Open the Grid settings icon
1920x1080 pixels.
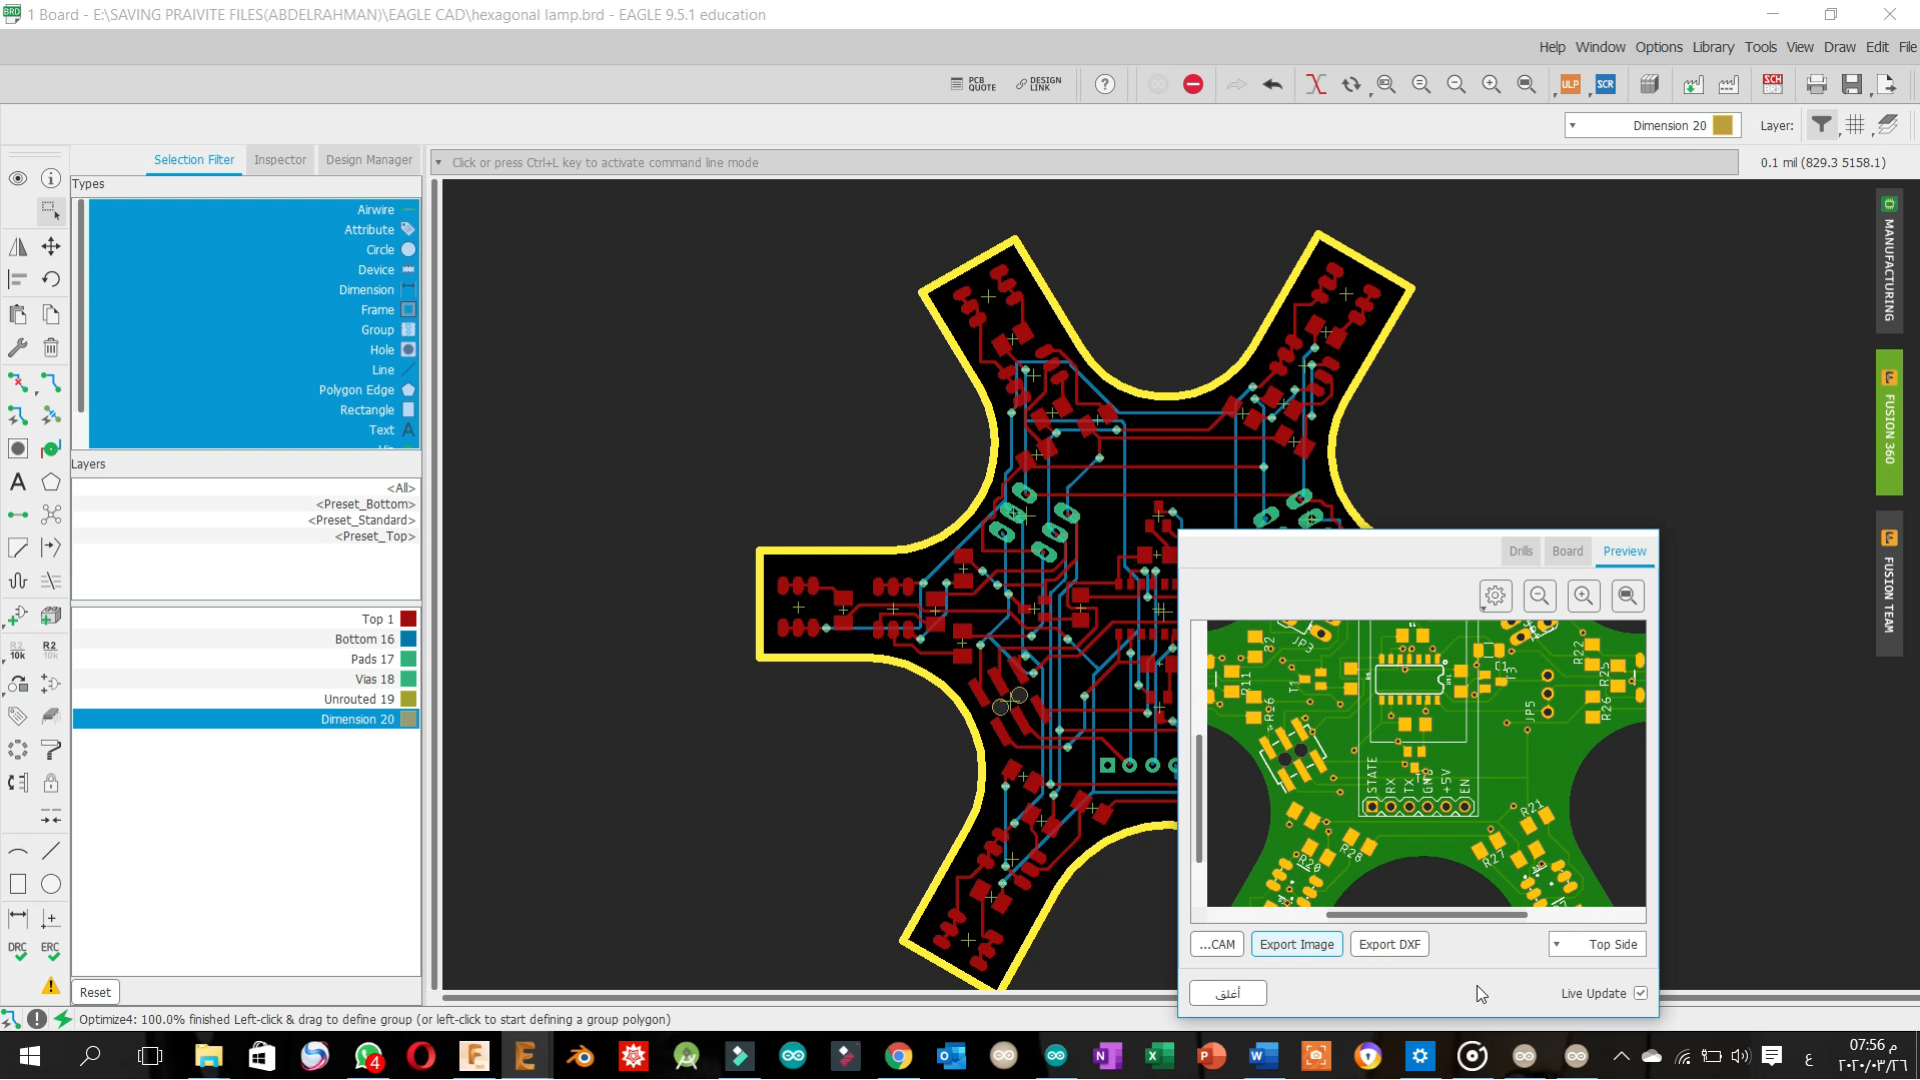[1855, 125]
